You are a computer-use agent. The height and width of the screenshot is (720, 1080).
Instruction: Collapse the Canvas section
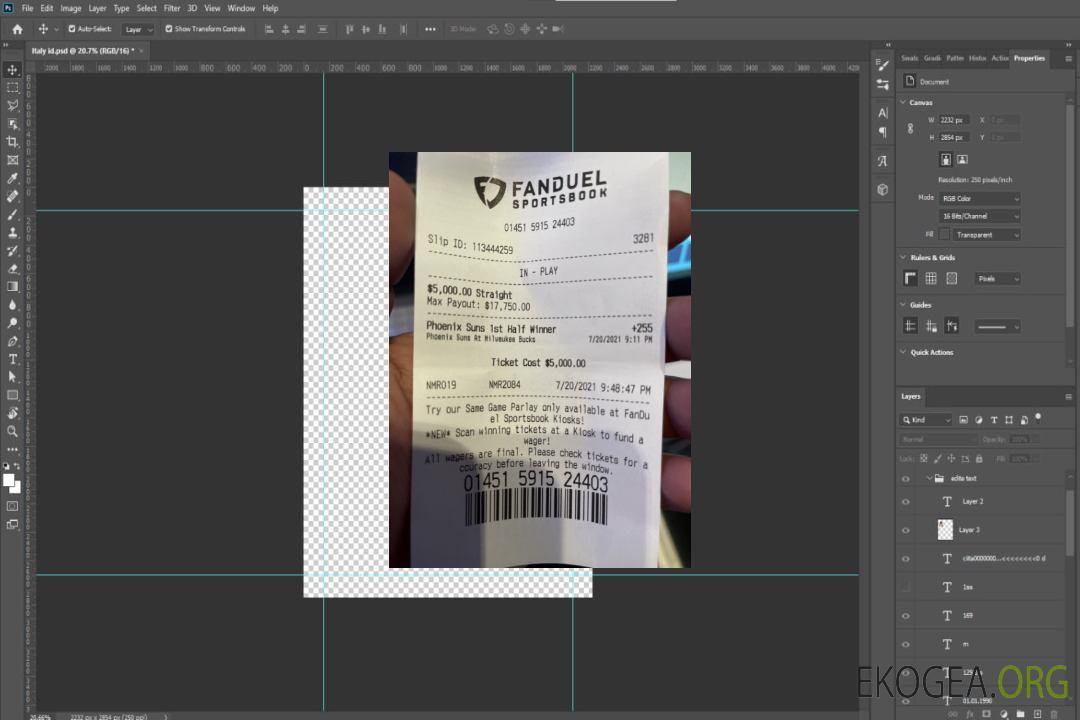pyautogui.click(x=903, y=103)
